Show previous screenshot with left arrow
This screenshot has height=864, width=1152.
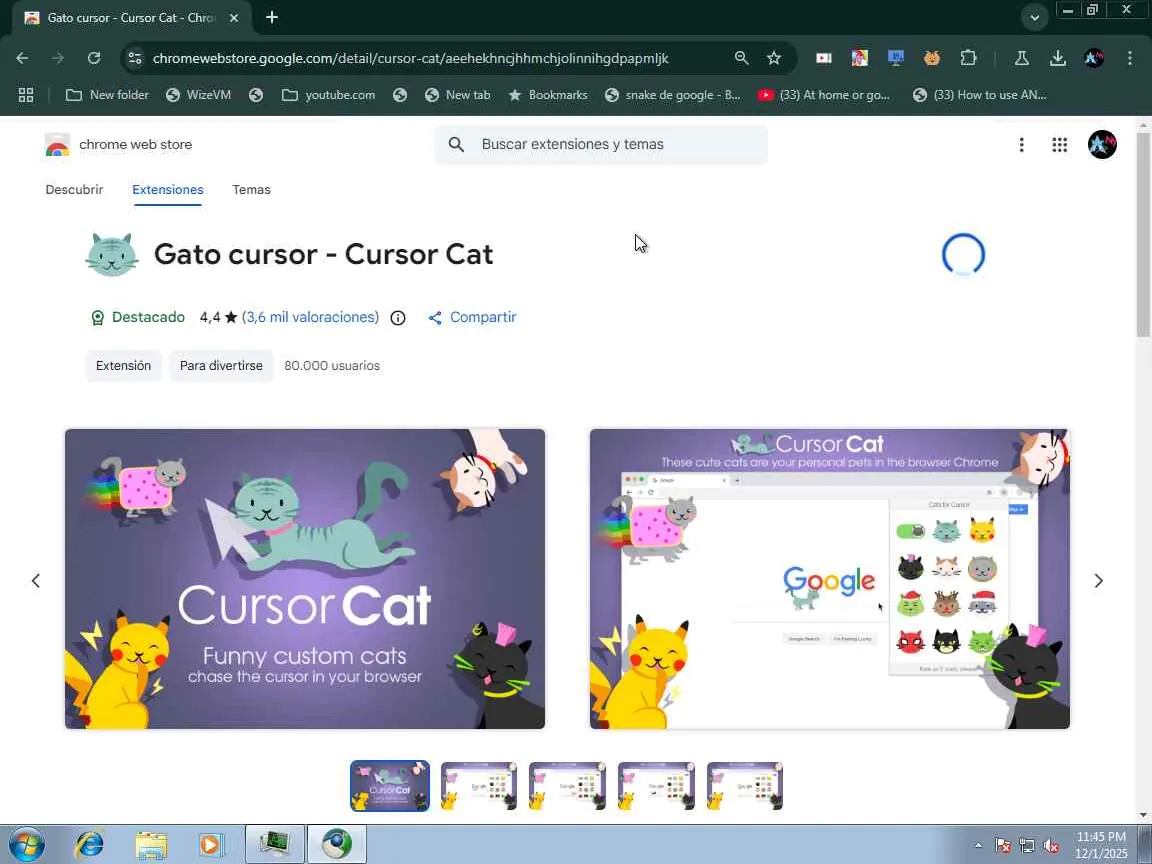pyautogui.click(x=35, y=580)
